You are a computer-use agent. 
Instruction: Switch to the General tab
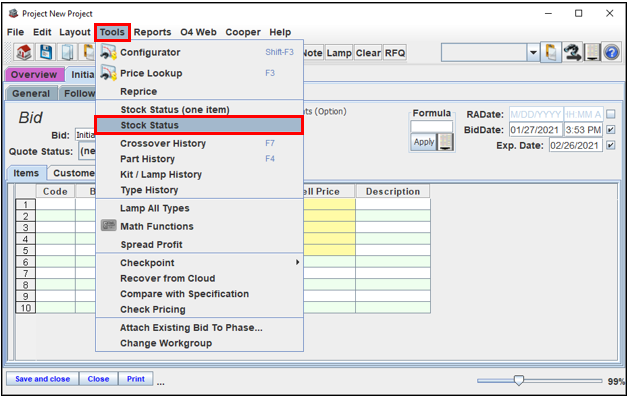[x=31, y=93]
